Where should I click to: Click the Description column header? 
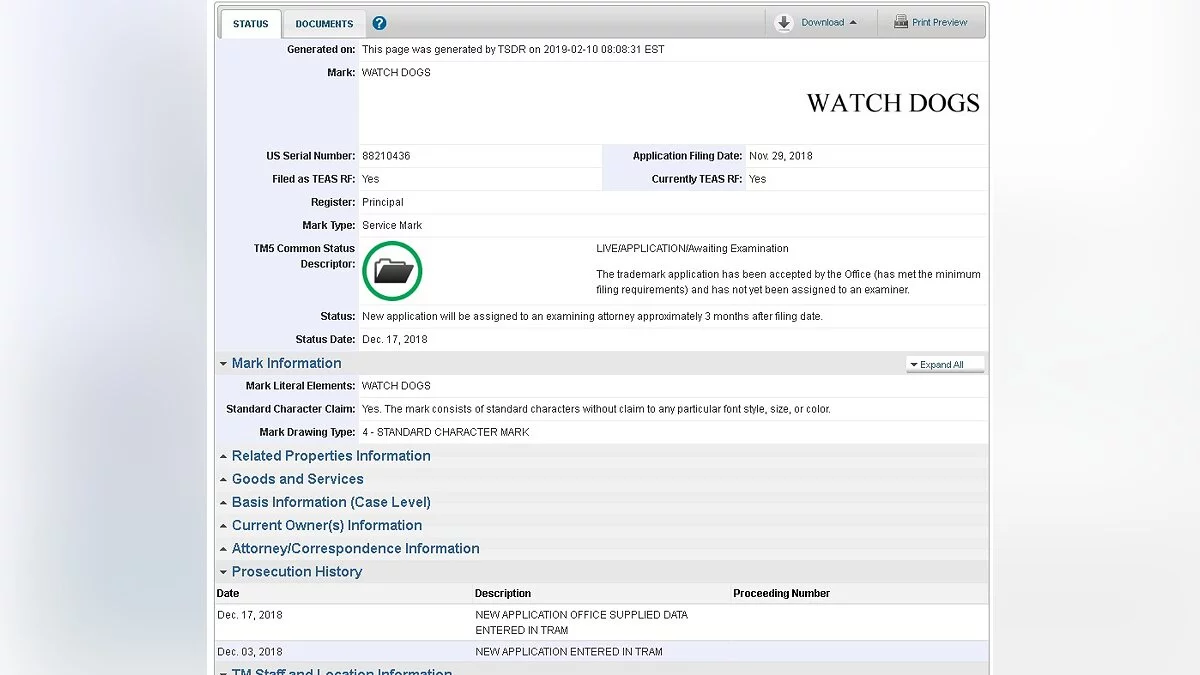(x=502, y=593)
